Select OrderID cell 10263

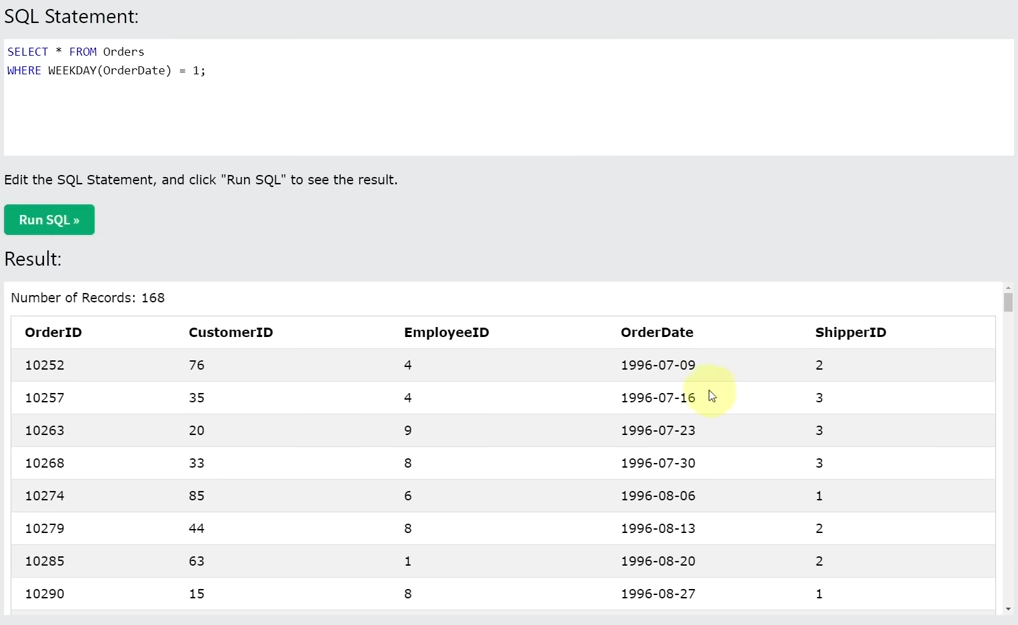coord(45,430)
